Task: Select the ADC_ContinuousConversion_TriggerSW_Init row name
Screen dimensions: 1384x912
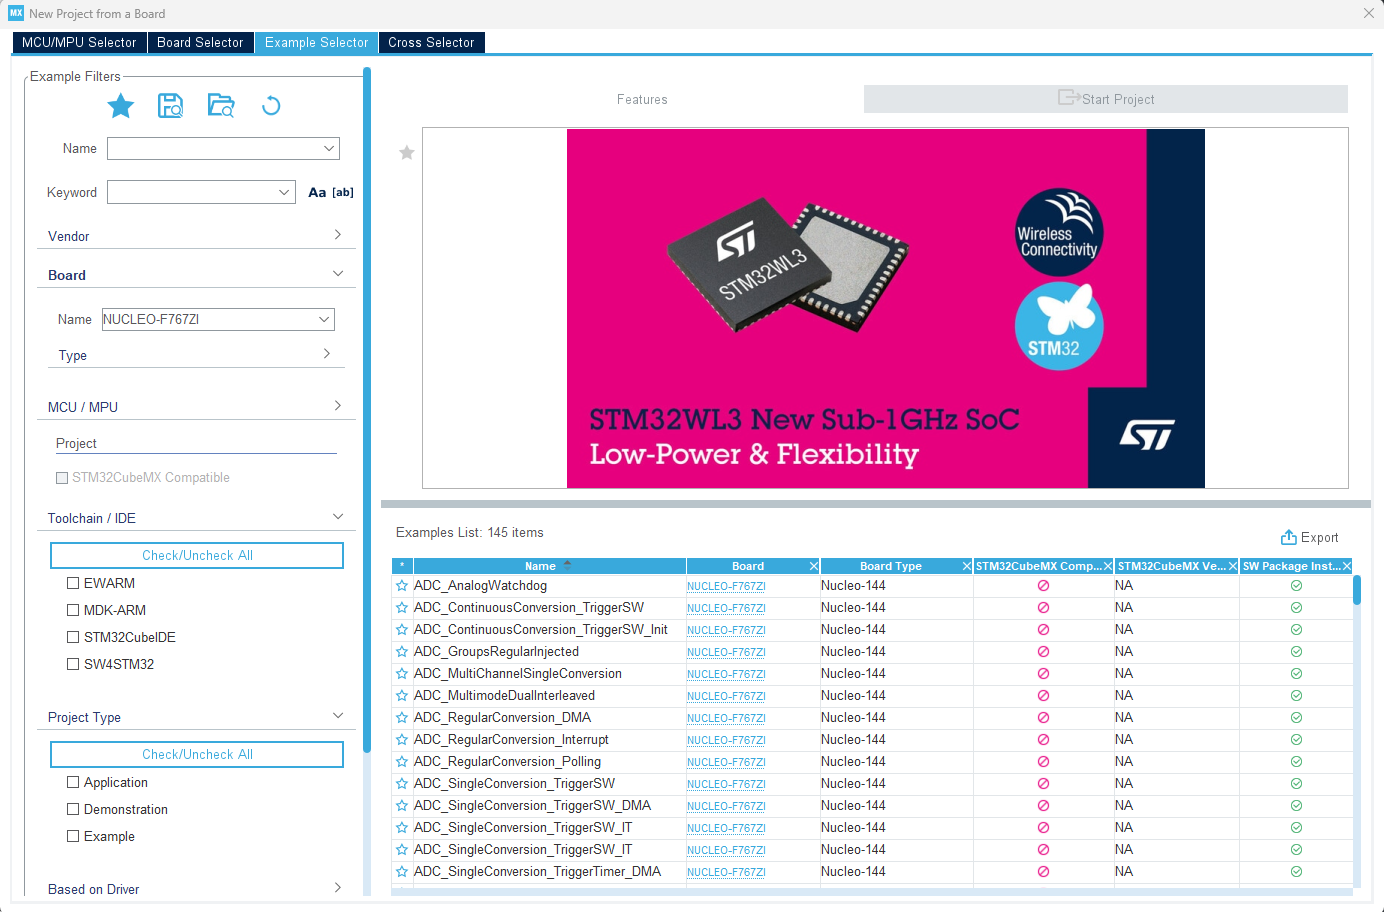Action: coord(541,630)
